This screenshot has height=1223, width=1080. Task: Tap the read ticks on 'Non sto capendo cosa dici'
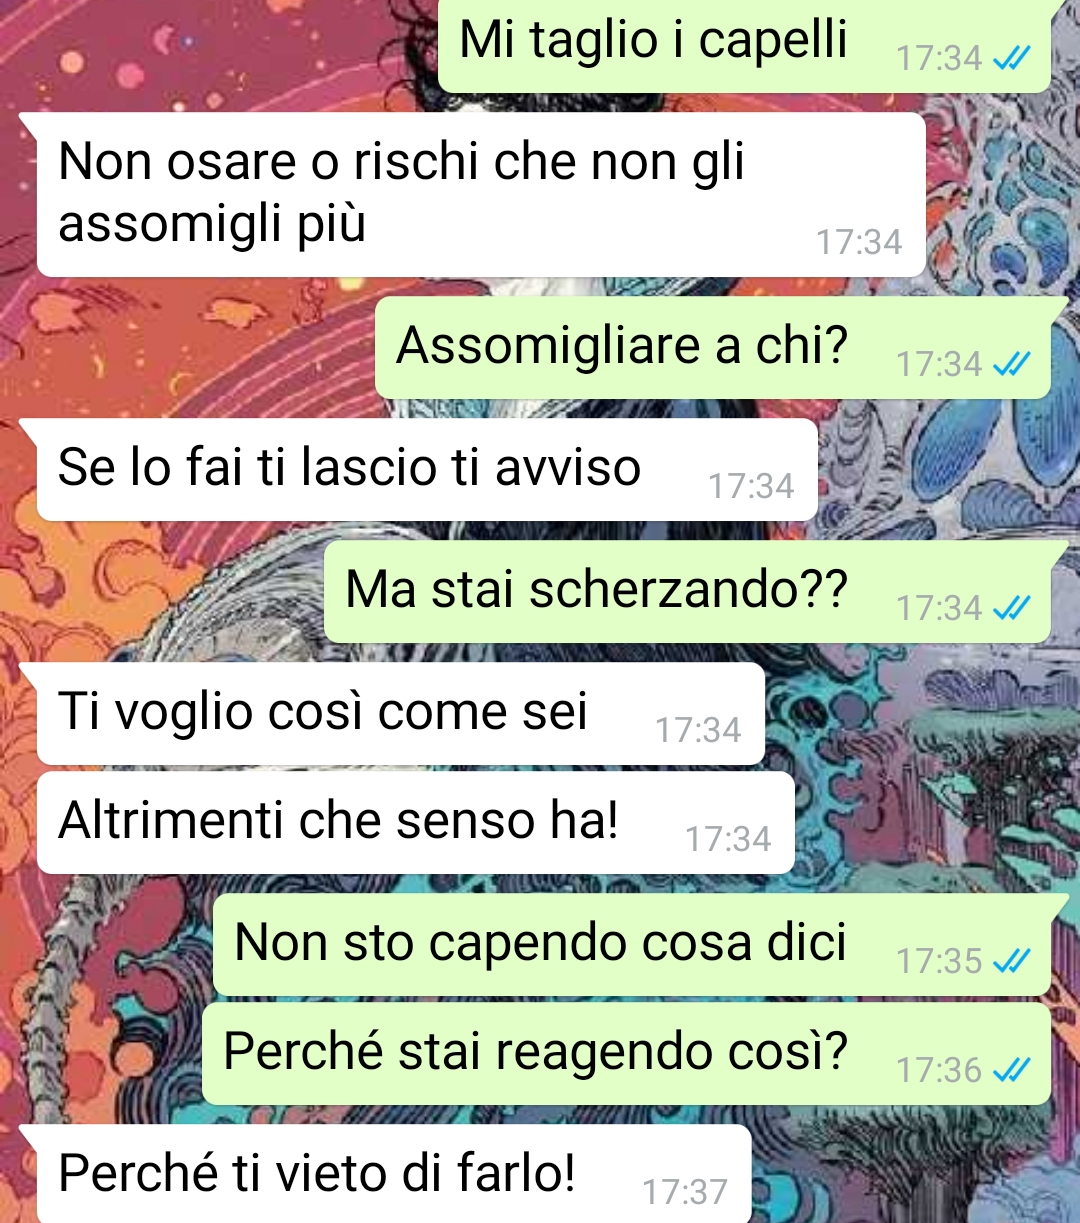pos(1011,962)
